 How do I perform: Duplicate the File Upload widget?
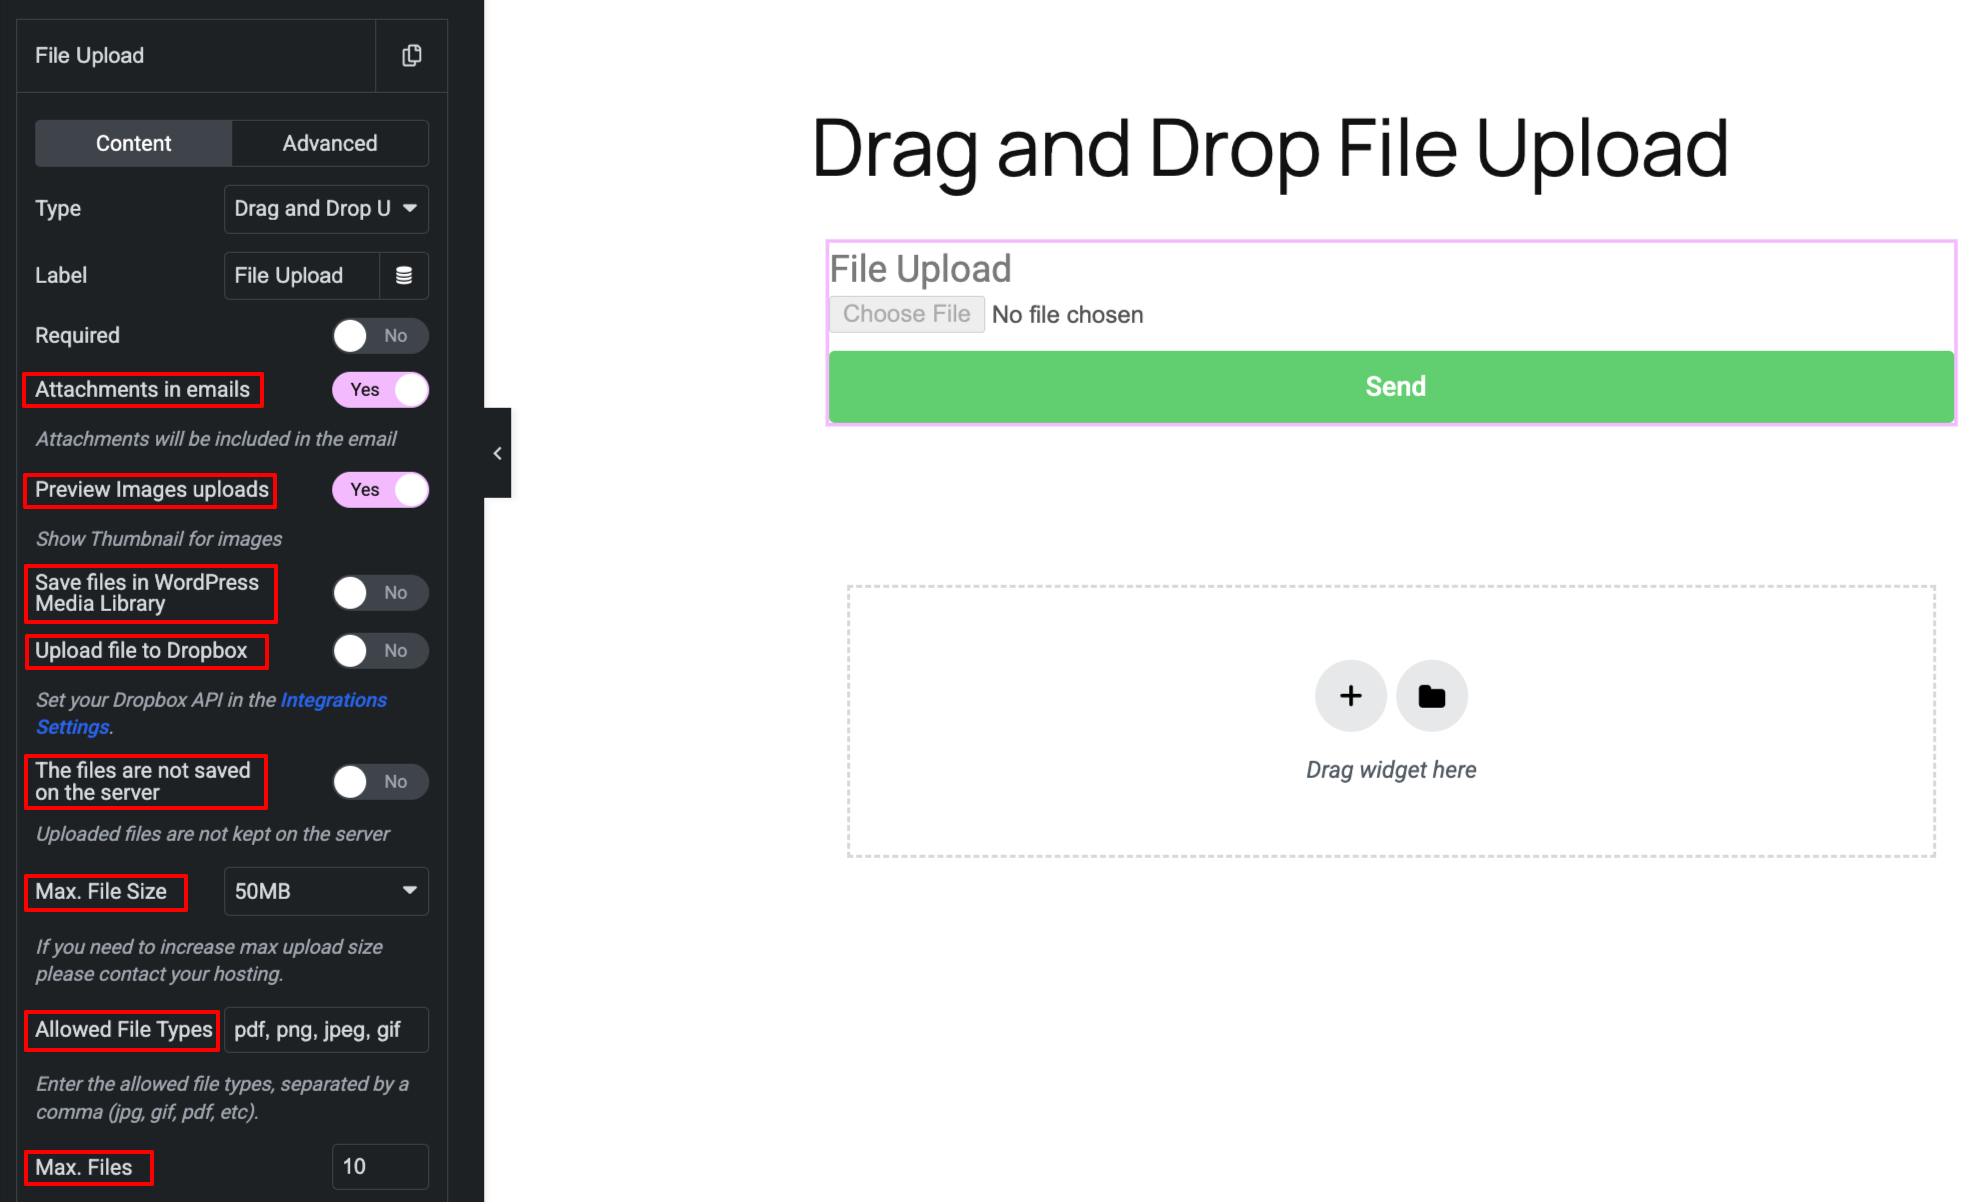pyautogui.click(x=411, y=55)
